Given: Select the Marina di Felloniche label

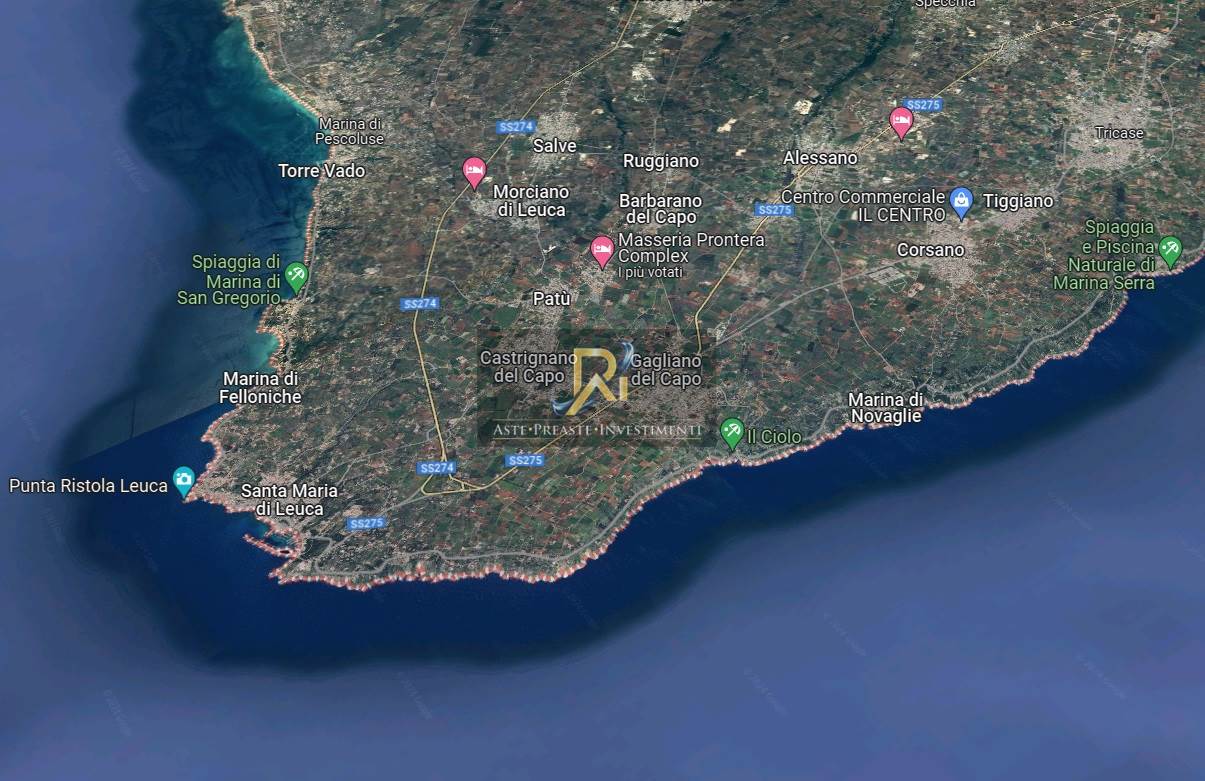Looking at the screenshot, I should click(260, 388).
